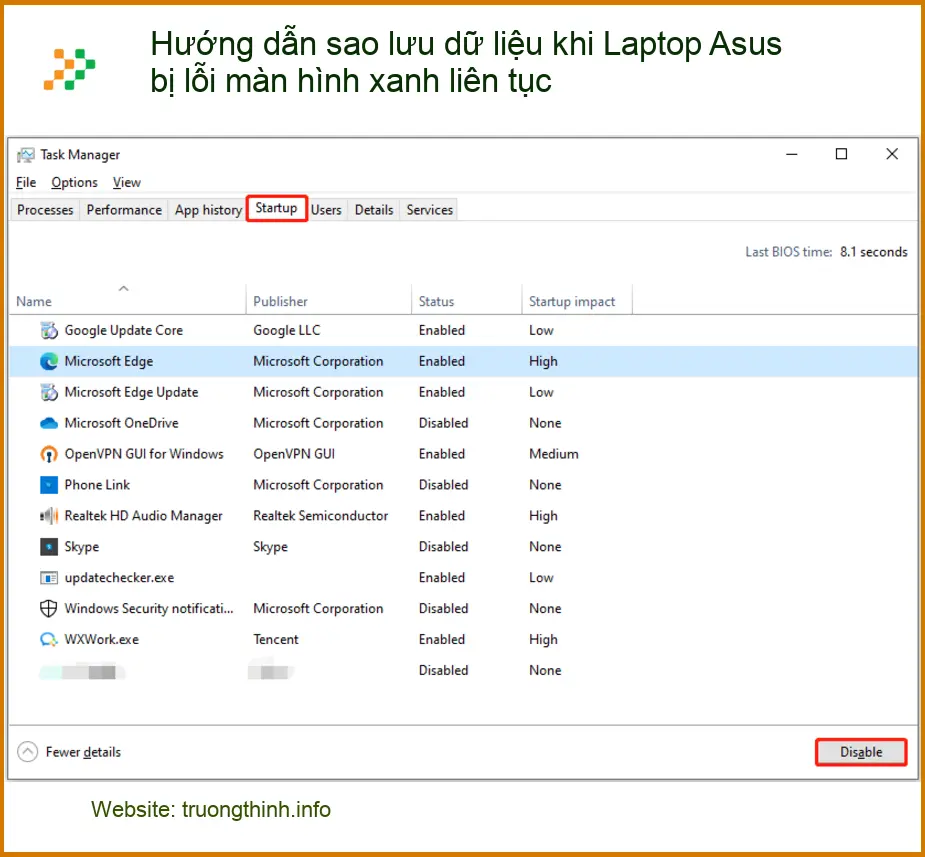The width and height of the screenshot is (925, 857).
Task: Minimize the Task Manager window
Action: pos(792,155)
